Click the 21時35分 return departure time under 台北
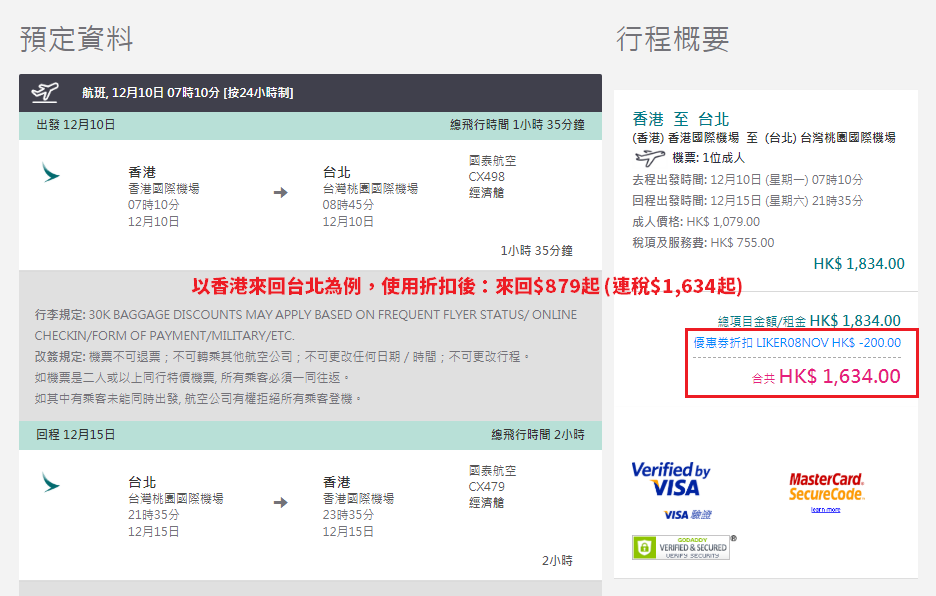 [153, 515]
